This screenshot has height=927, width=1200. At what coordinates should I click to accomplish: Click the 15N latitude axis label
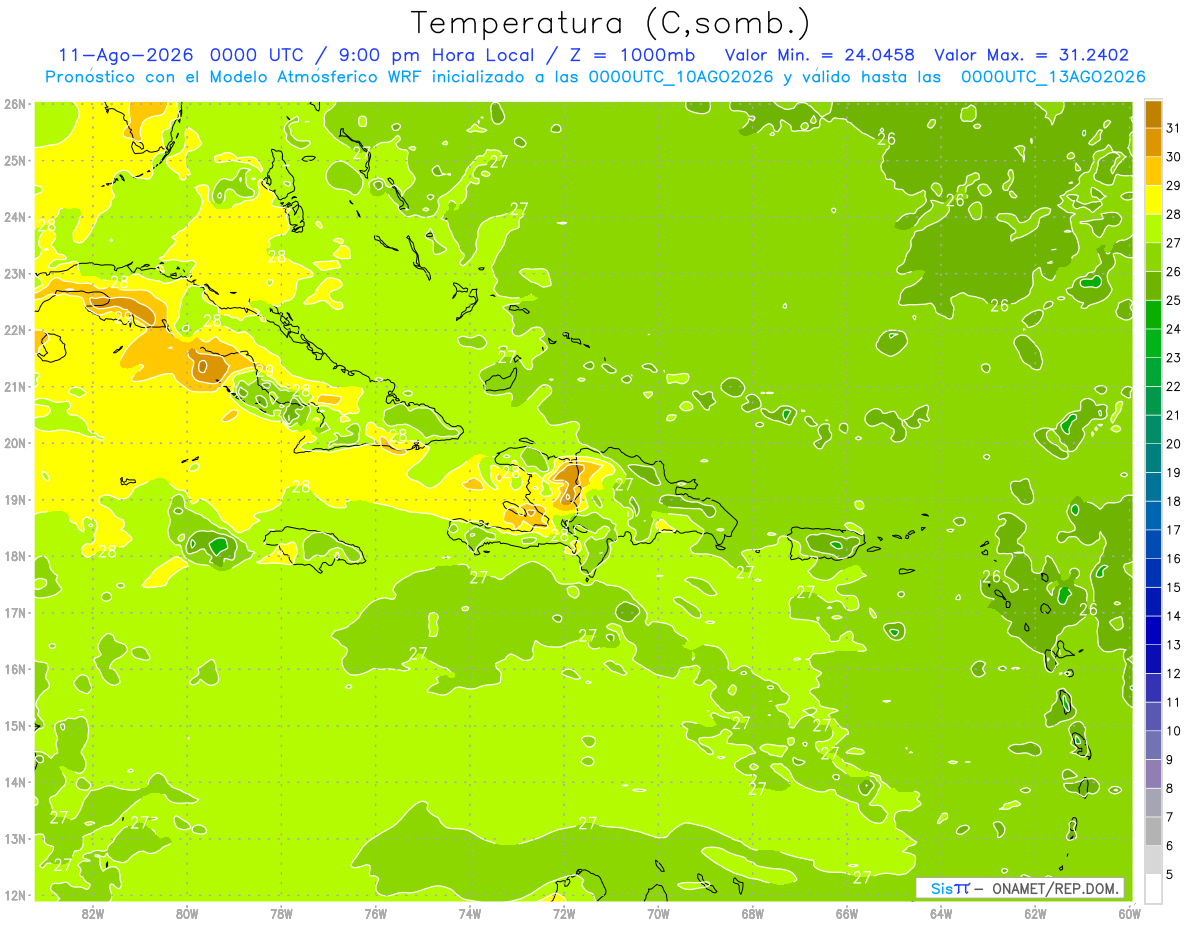(x=15, y=725)
